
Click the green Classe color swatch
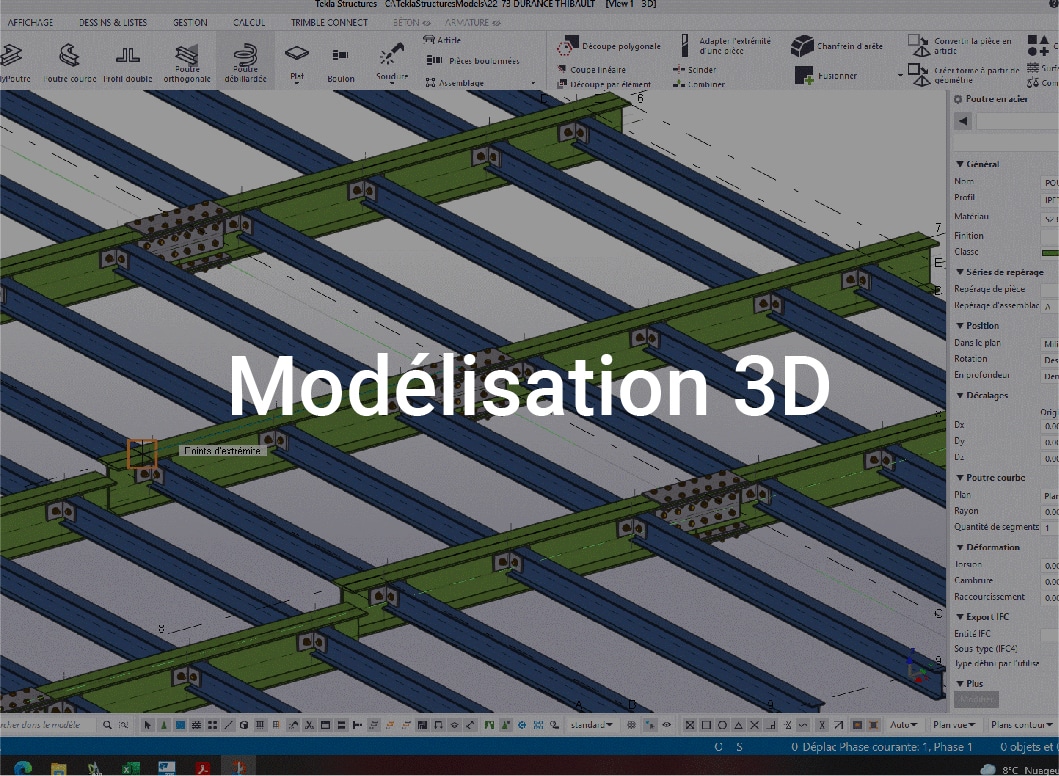click(1049, 253)
